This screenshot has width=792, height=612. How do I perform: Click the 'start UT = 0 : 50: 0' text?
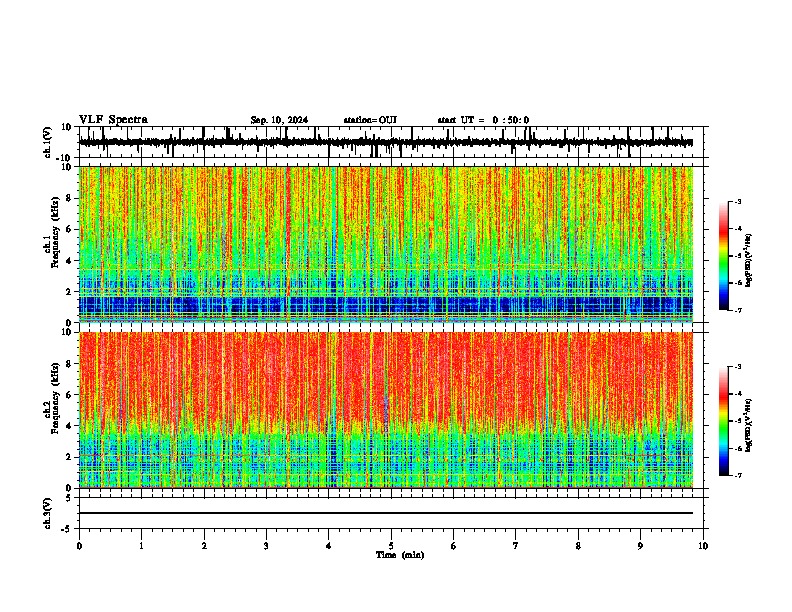(x=483, y=120)
